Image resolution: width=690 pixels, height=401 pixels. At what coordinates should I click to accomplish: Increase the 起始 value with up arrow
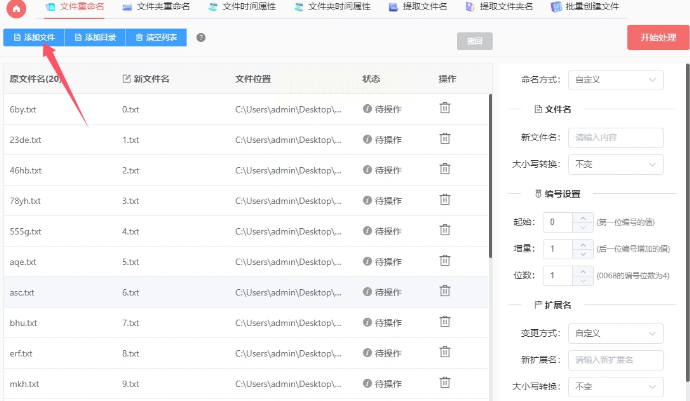pyautogui.click(x=583, y=218)
